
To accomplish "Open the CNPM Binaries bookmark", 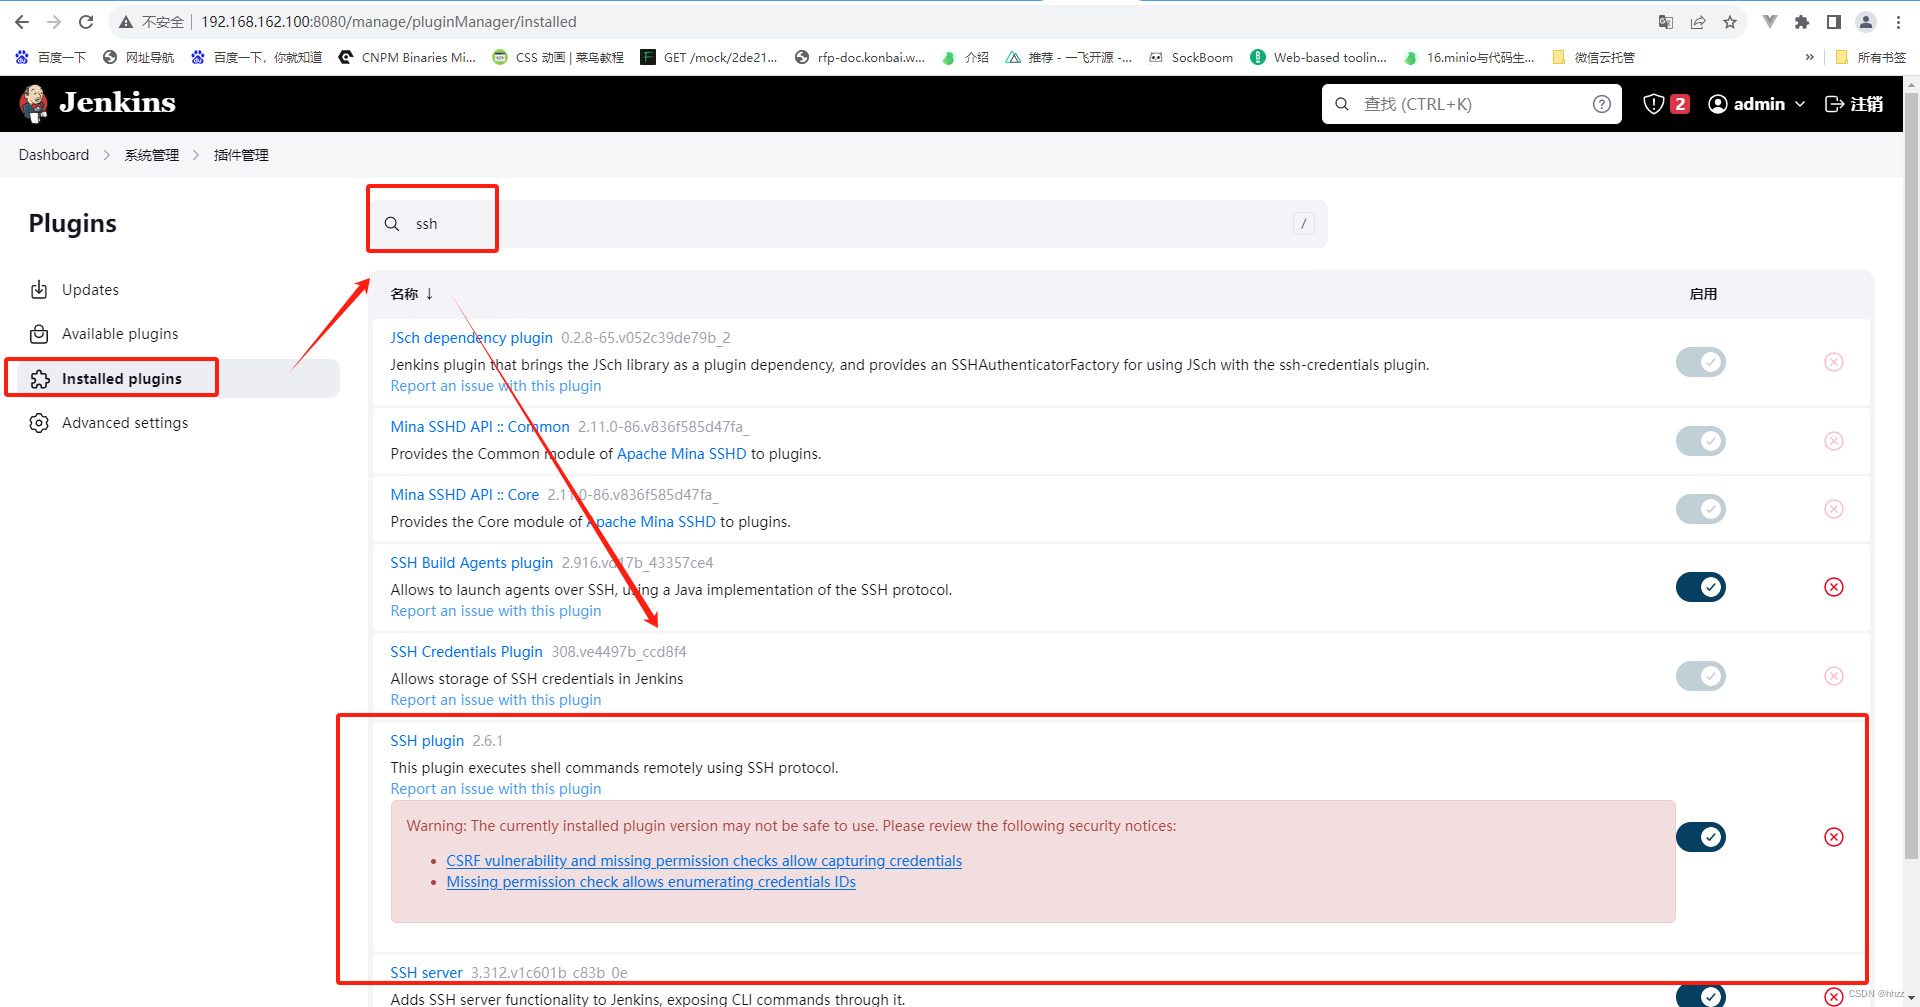I will [408, 58].
